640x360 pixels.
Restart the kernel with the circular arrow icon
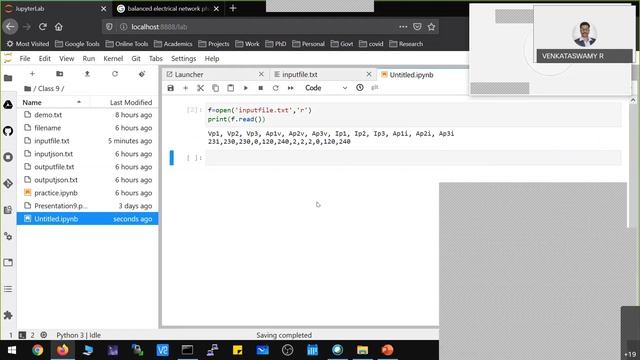point(276,88)
